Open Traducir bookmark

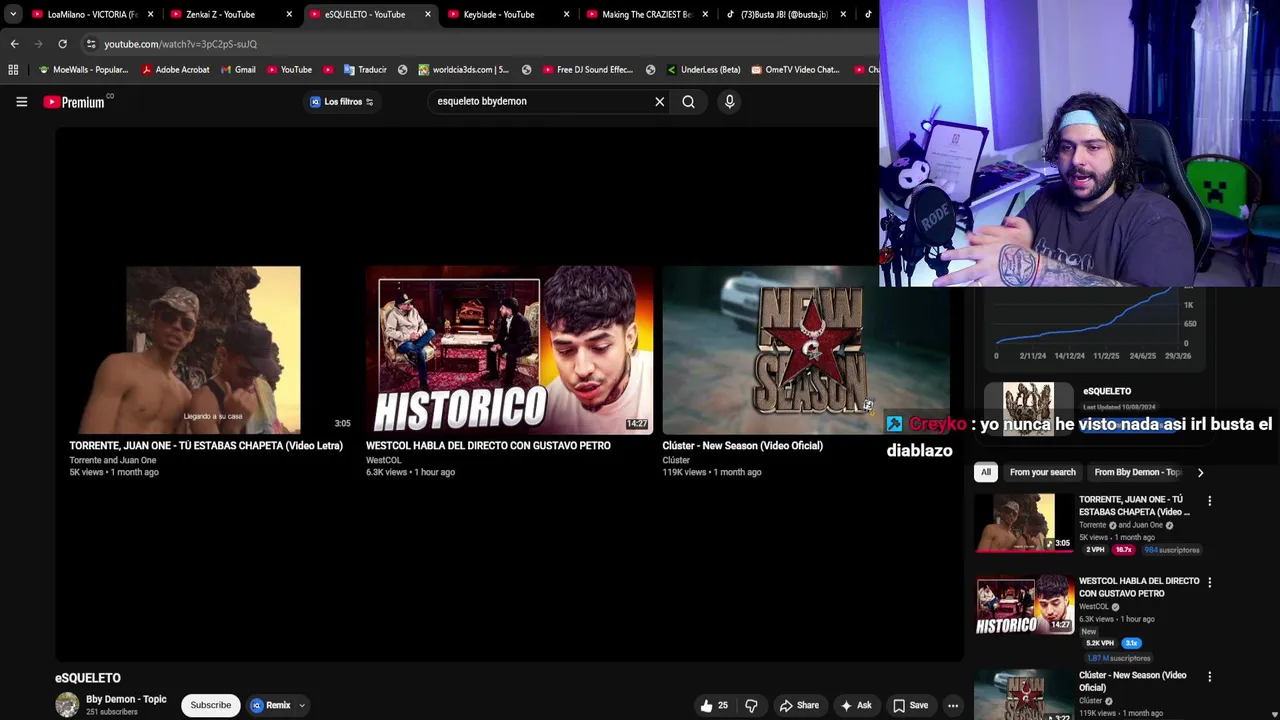365,69
